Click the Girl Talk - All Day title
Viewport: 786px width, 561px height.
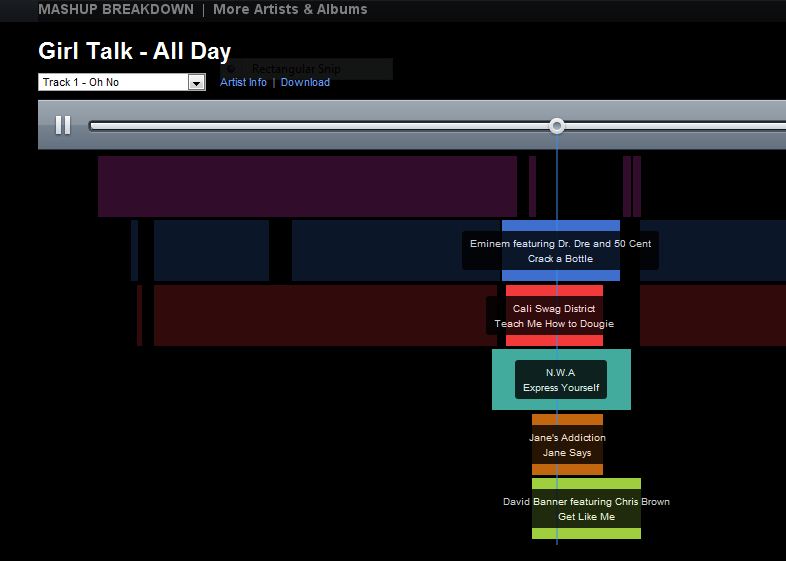135,52
